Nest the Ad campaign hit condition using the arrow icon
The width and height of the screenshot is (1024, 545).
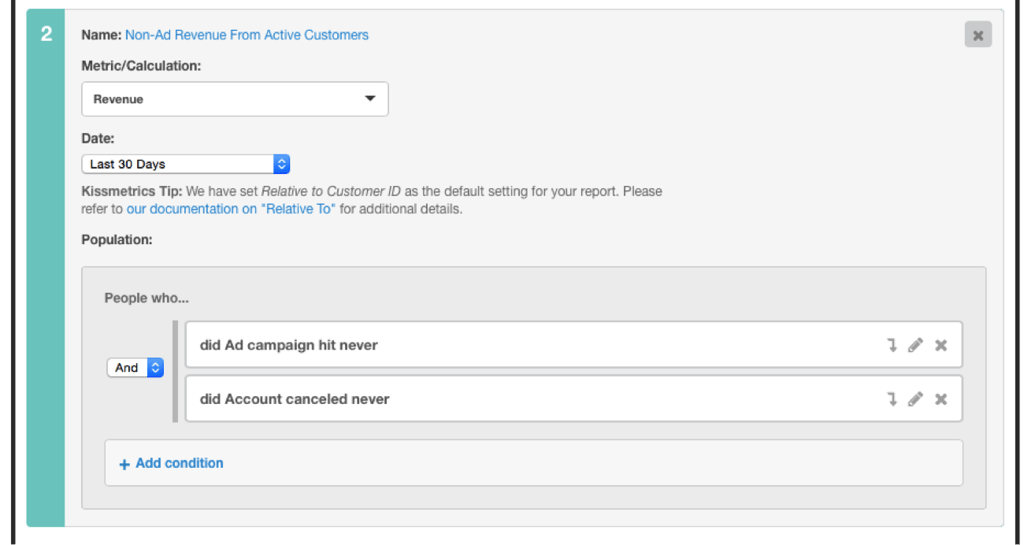point(891,345)
